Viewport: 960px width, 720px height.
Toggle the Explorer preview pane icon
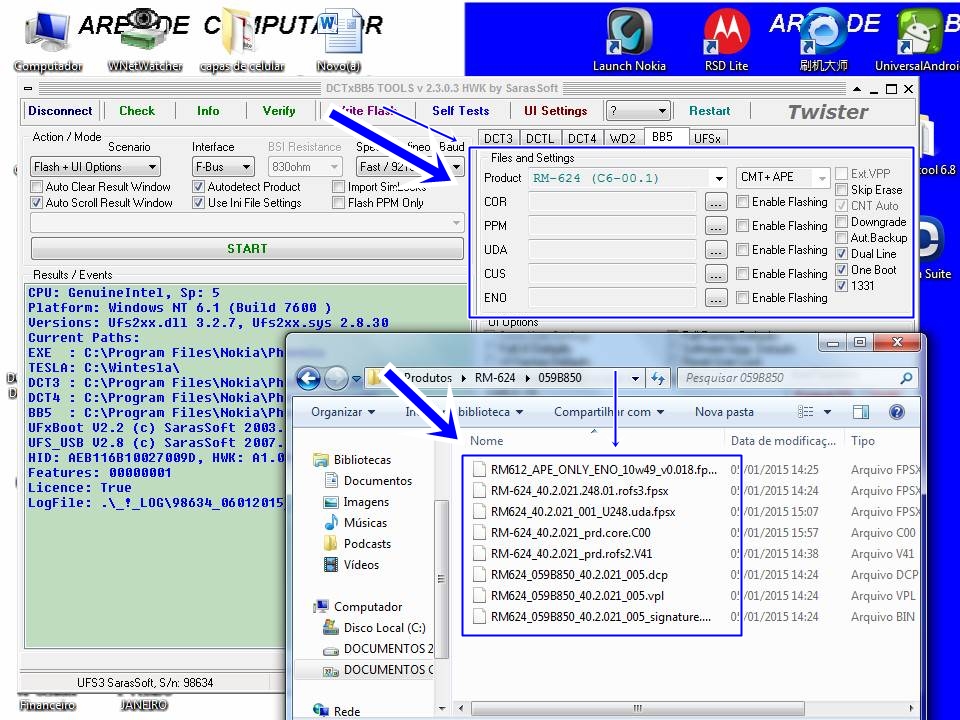pyautogui.click(x=861, y=412)
